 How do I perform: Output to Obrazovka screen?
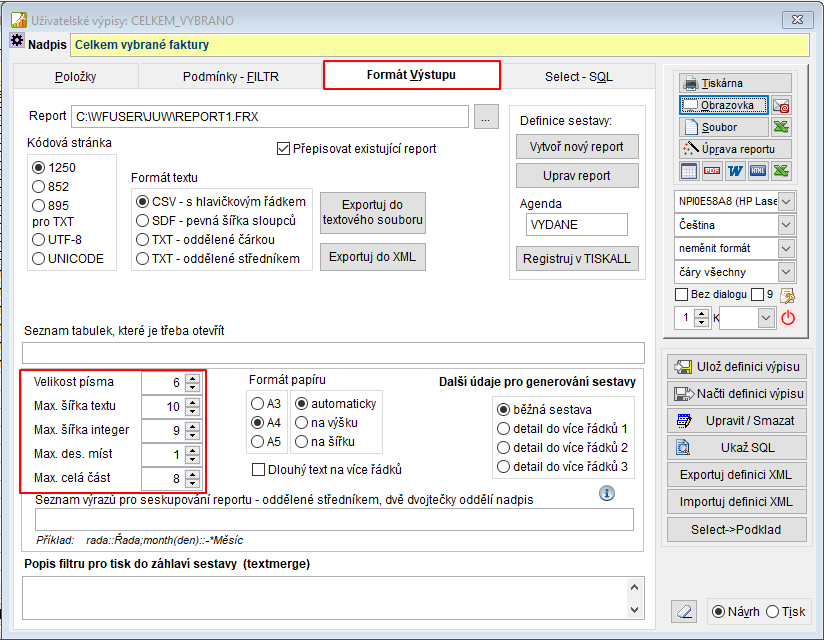point(724,105)
